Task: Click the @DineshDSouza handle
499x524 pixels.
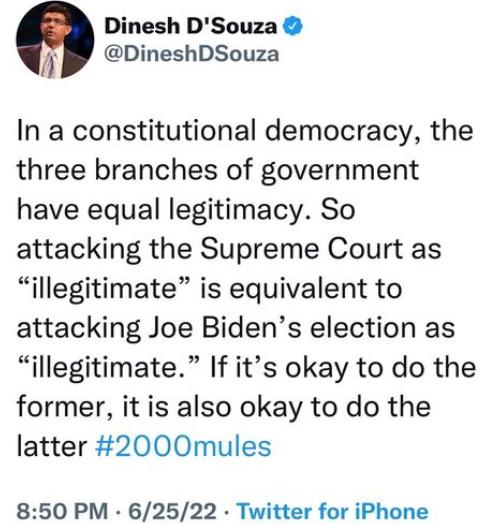Action: point(192,54)
